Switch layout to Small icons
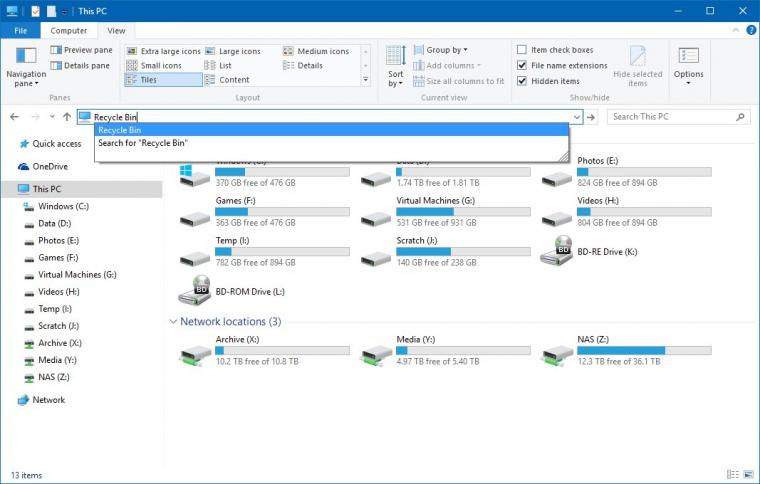 tap(154, 65)
